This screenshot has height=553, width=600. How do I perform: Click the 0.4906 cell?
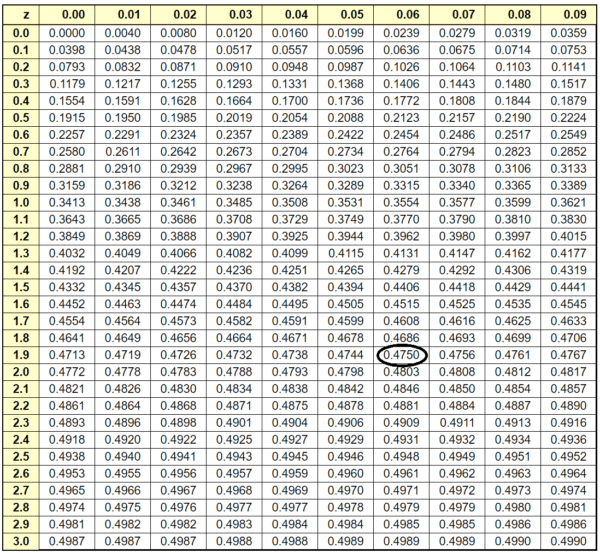(x=346, y=423)
